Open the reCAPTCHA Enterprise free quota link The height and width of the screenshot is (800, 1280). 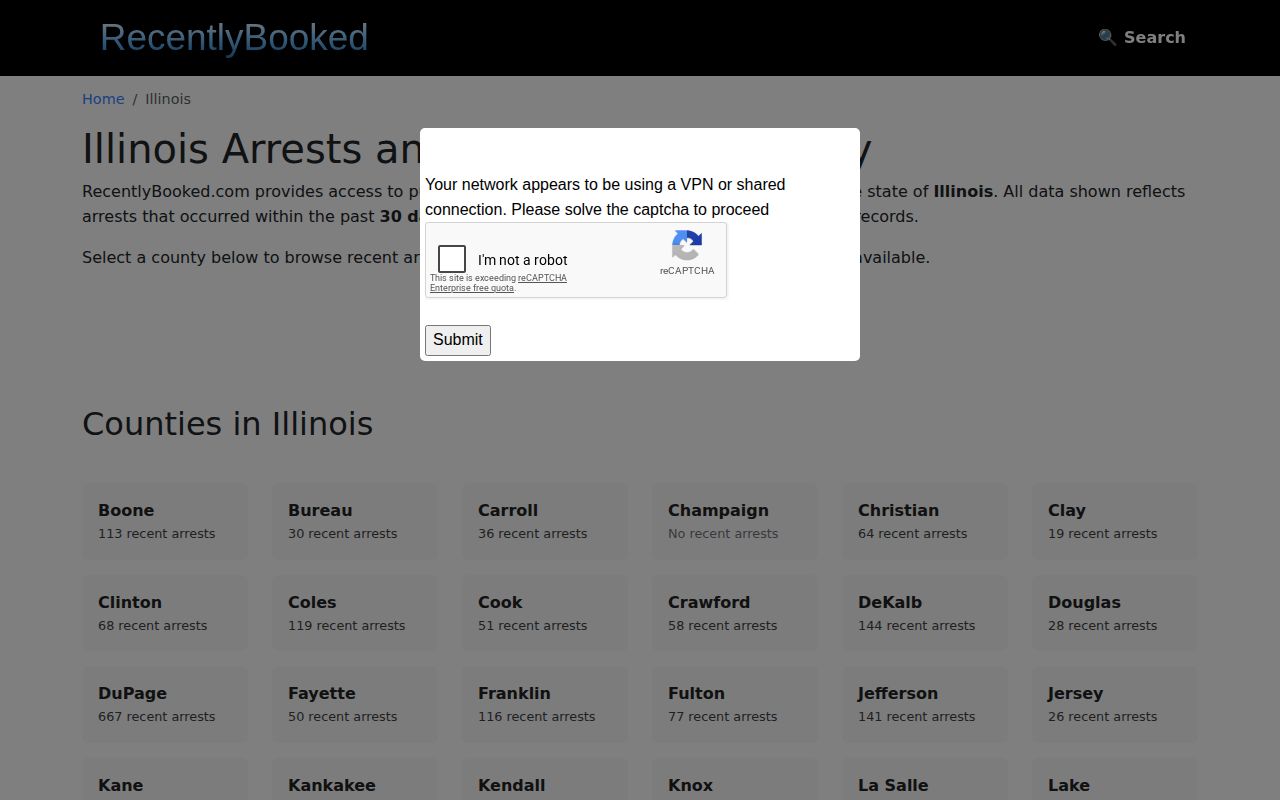[498, 283]
